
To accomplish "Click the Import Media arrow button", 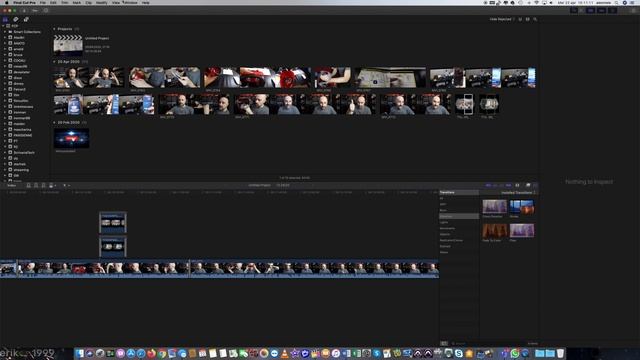I will (24, 10).
